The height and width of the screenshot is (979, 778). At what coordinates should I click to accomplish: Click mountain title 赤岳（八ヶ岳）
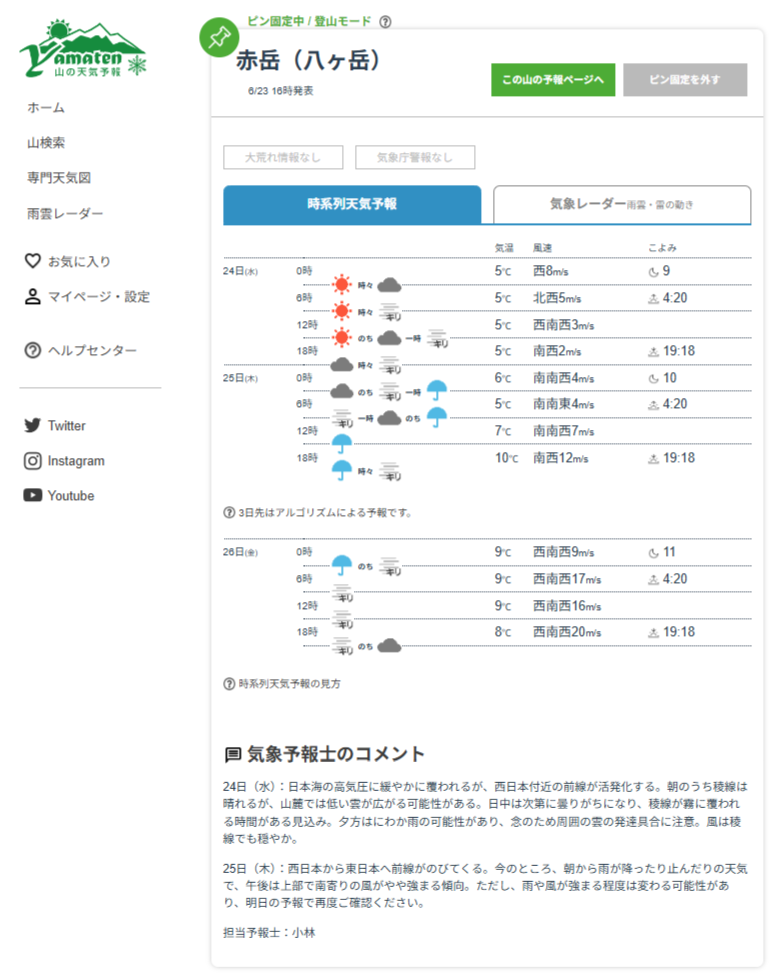[x=309, y=61]
